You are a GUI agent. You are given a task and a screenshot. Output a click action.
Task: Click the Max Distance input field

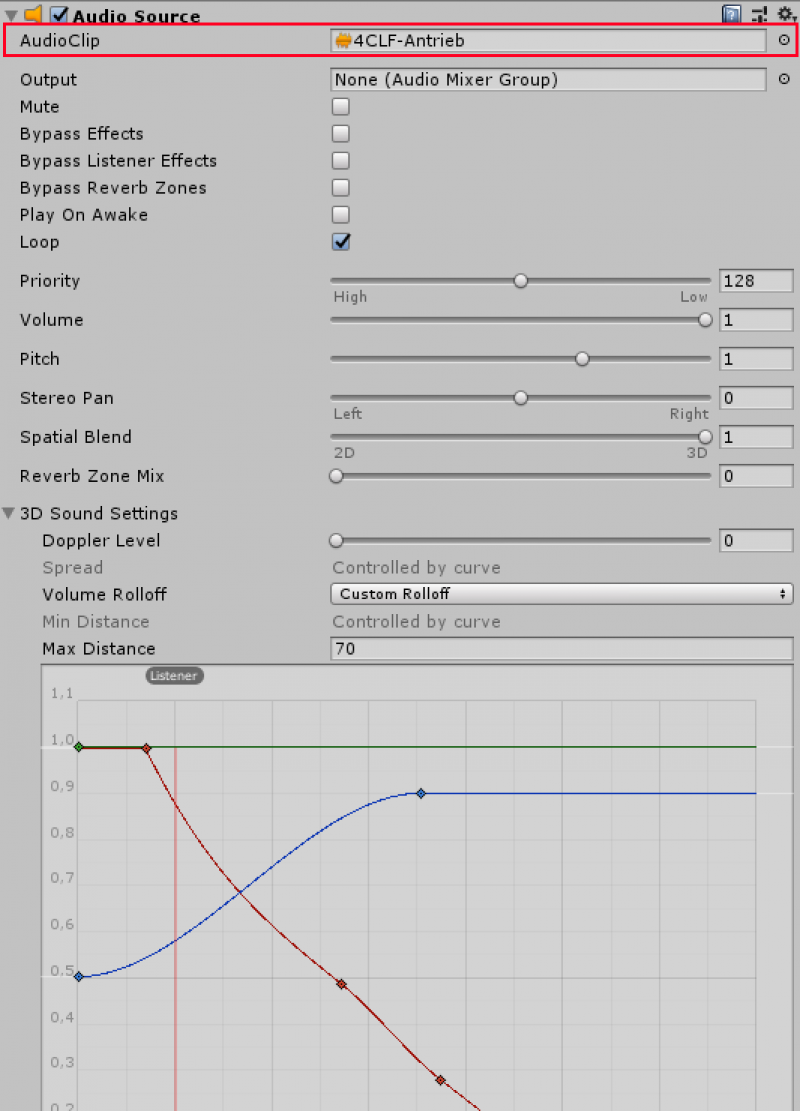coord(561,649)
